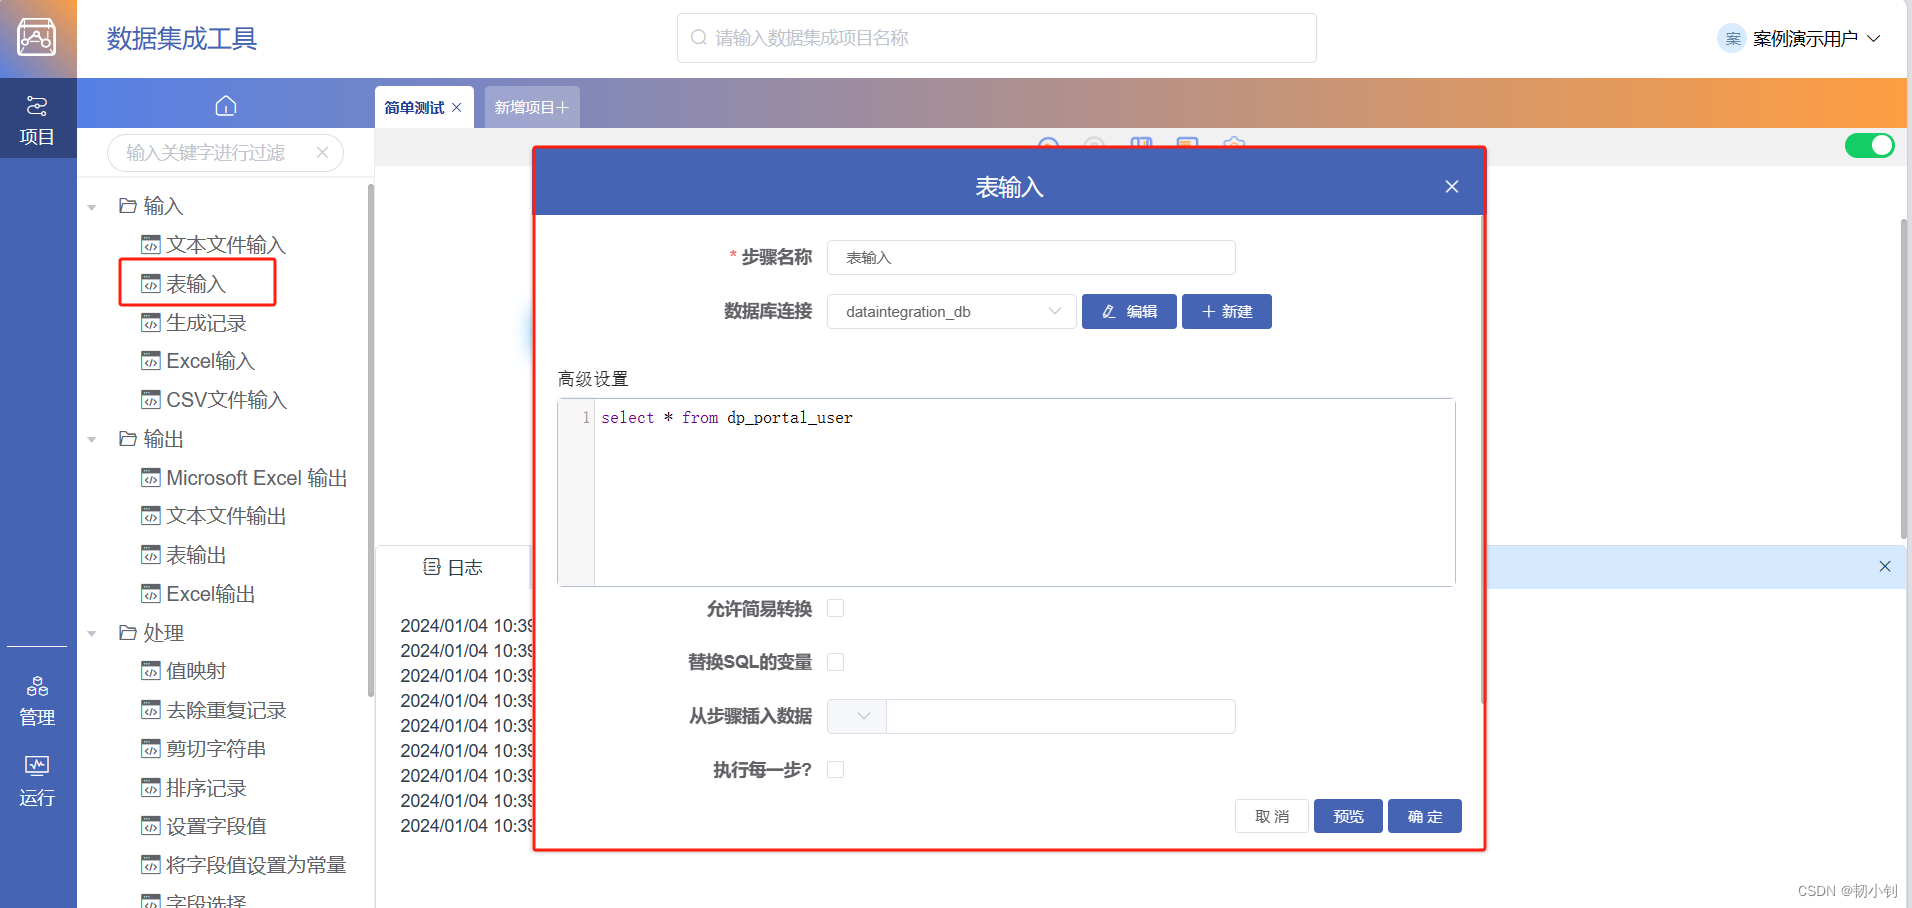1912x908 pixels.
Task: Open the 项目 section in left sidebar
Action: tap(37, 120)
